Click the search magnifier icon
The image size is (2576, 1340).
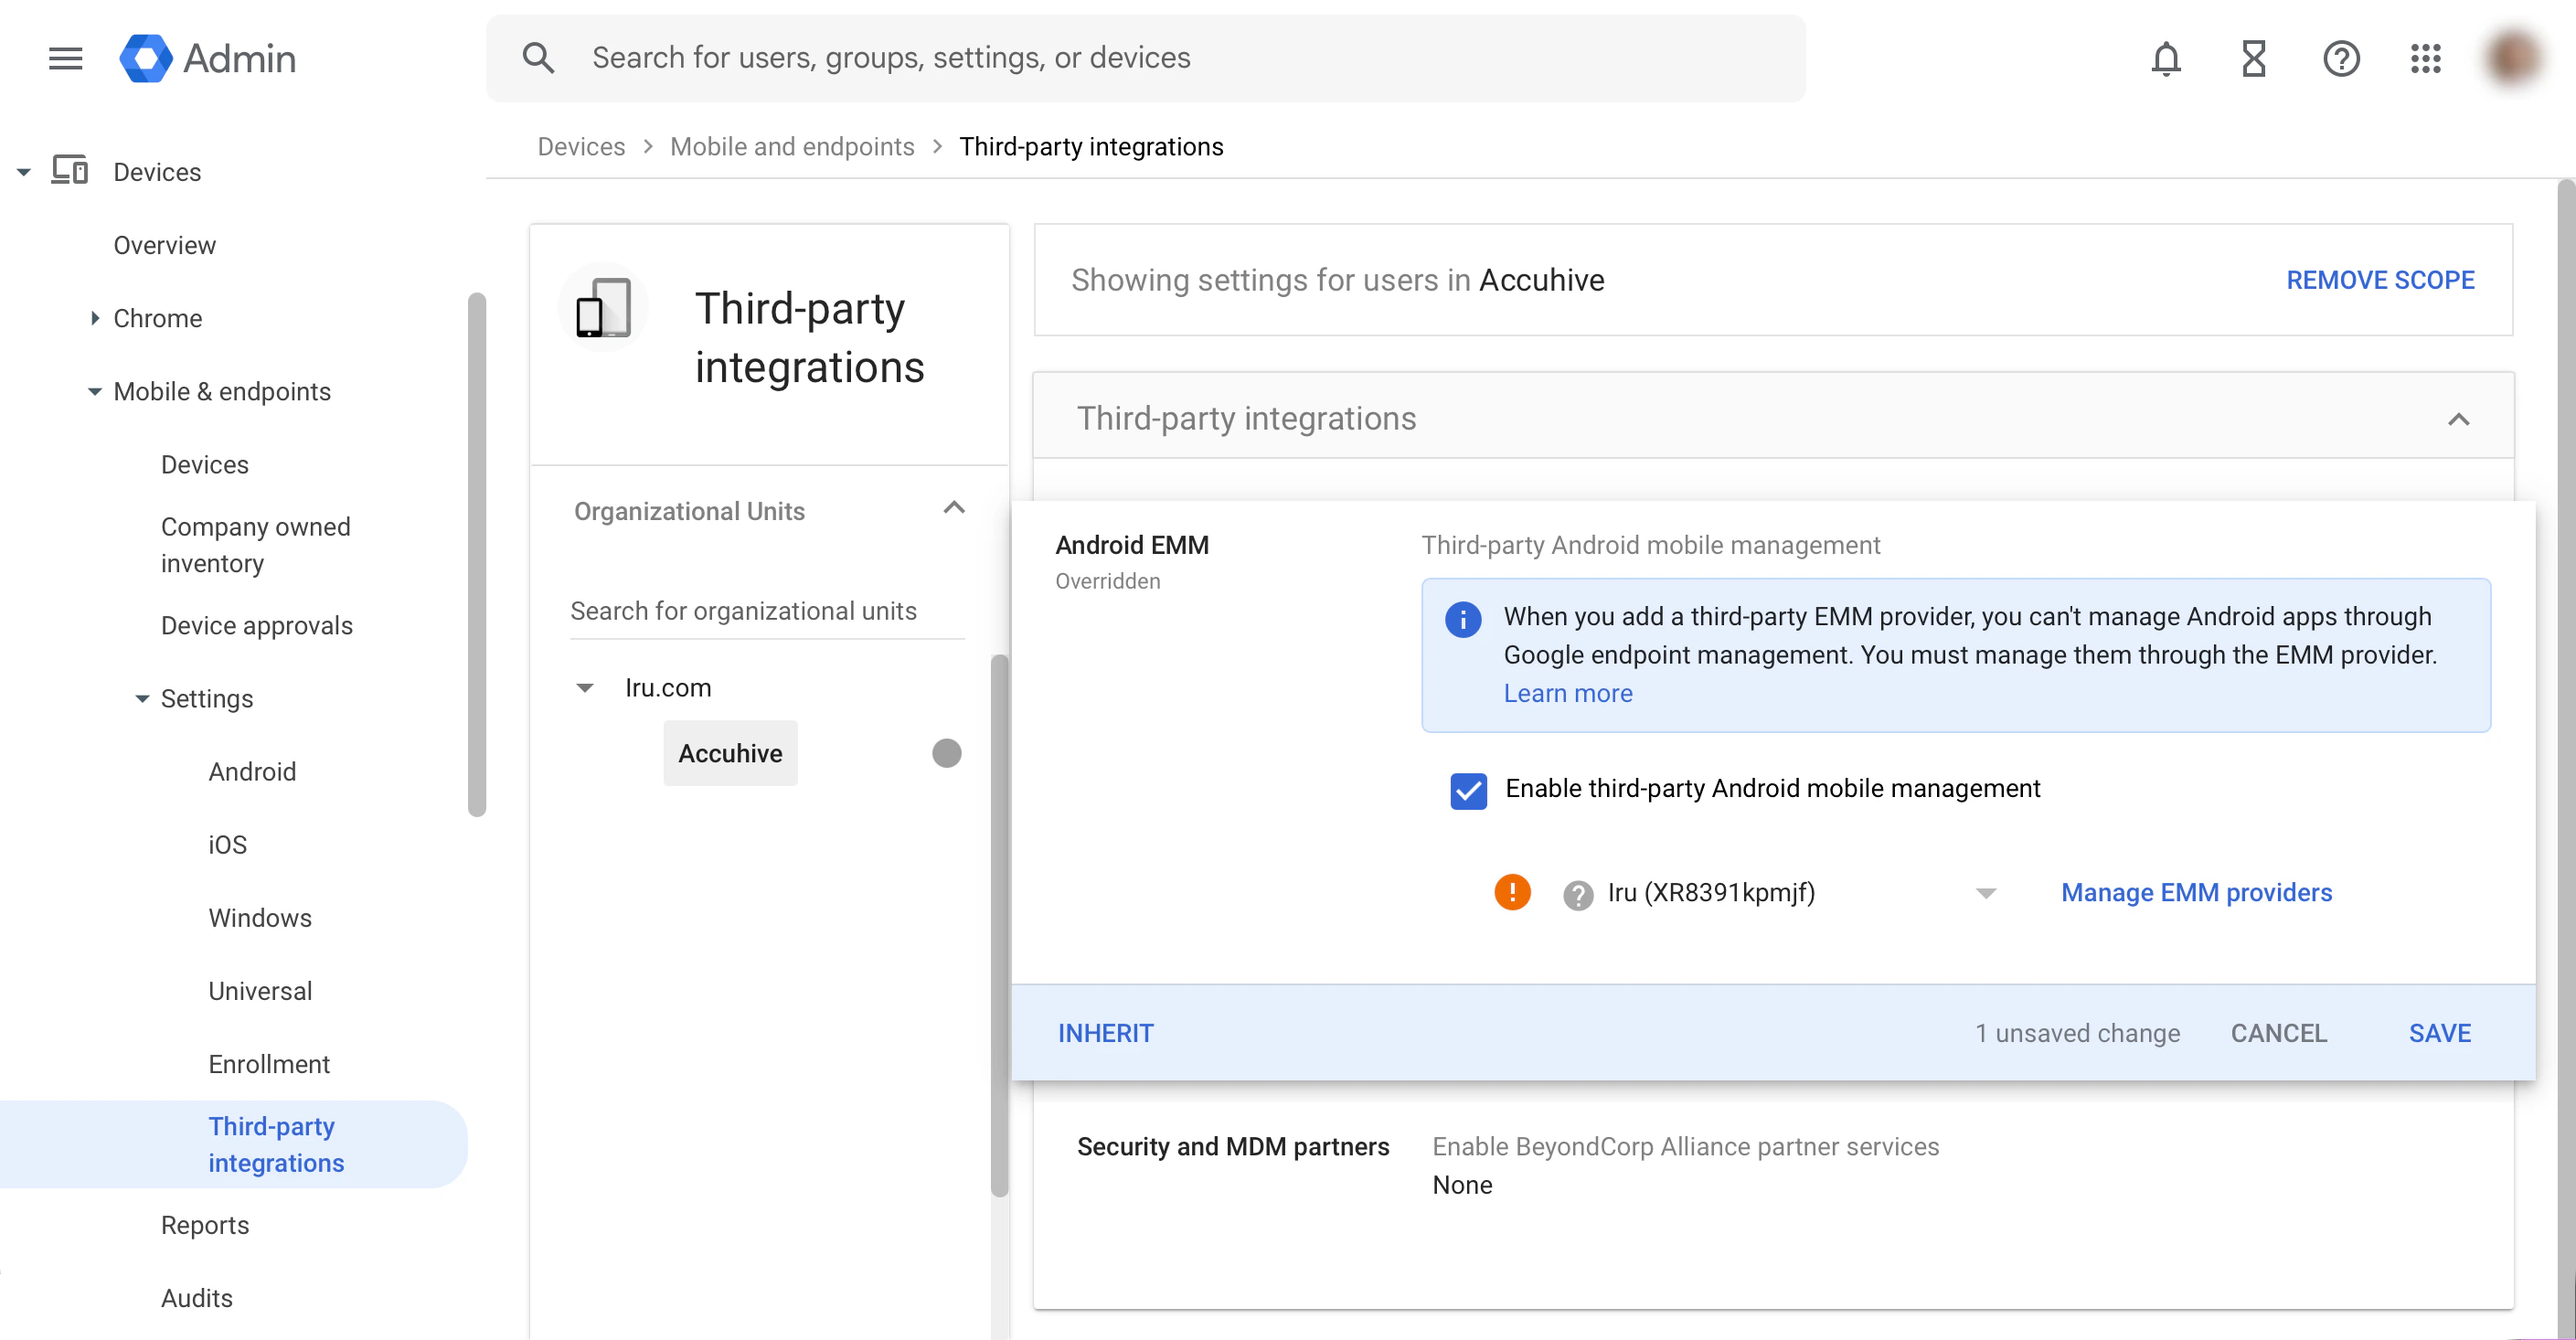[x=538, y=57]
